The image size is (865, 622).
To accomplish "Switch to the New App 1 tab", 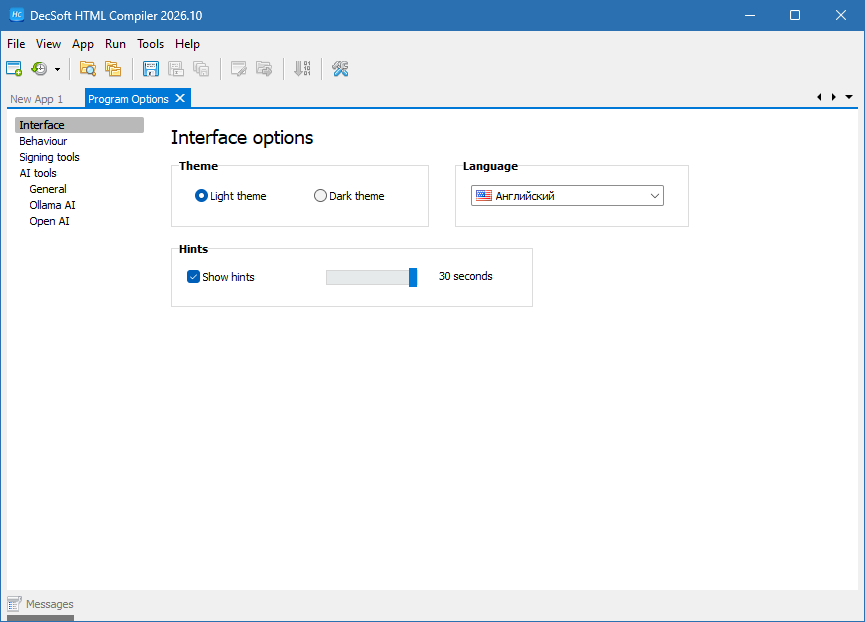I will coord(37,99).
